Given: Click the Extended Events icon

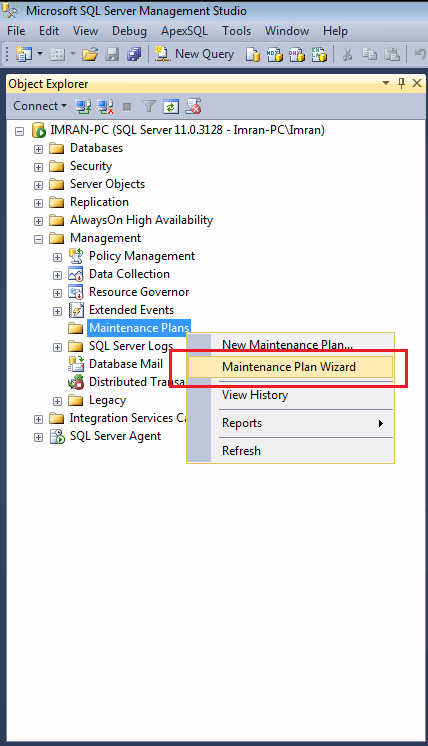Looking at the screenshot, I should click(76, 310).
